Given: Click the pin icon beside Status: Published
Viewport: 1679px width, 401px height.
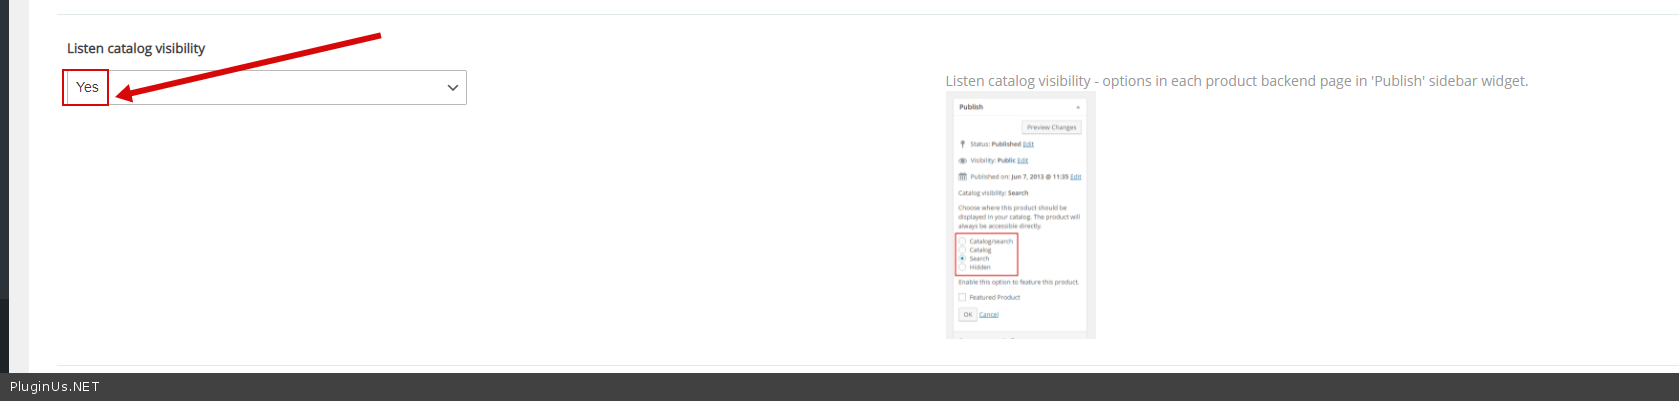Looking at the screenshot, I should [962, 144].
